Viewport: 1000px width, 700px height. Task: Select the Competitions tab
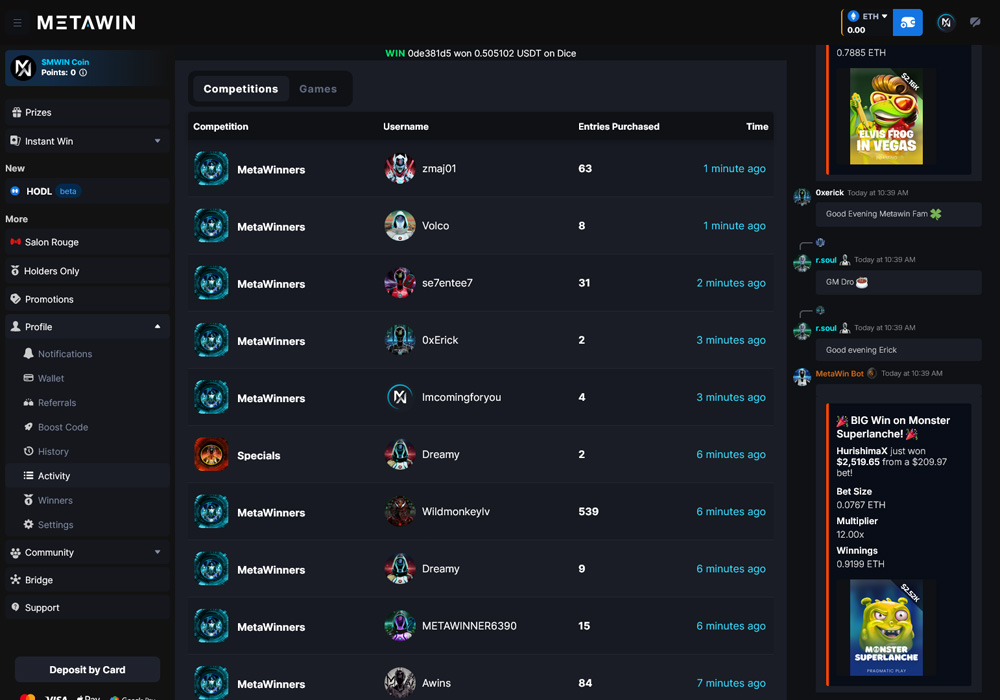(x=240, y=89)
